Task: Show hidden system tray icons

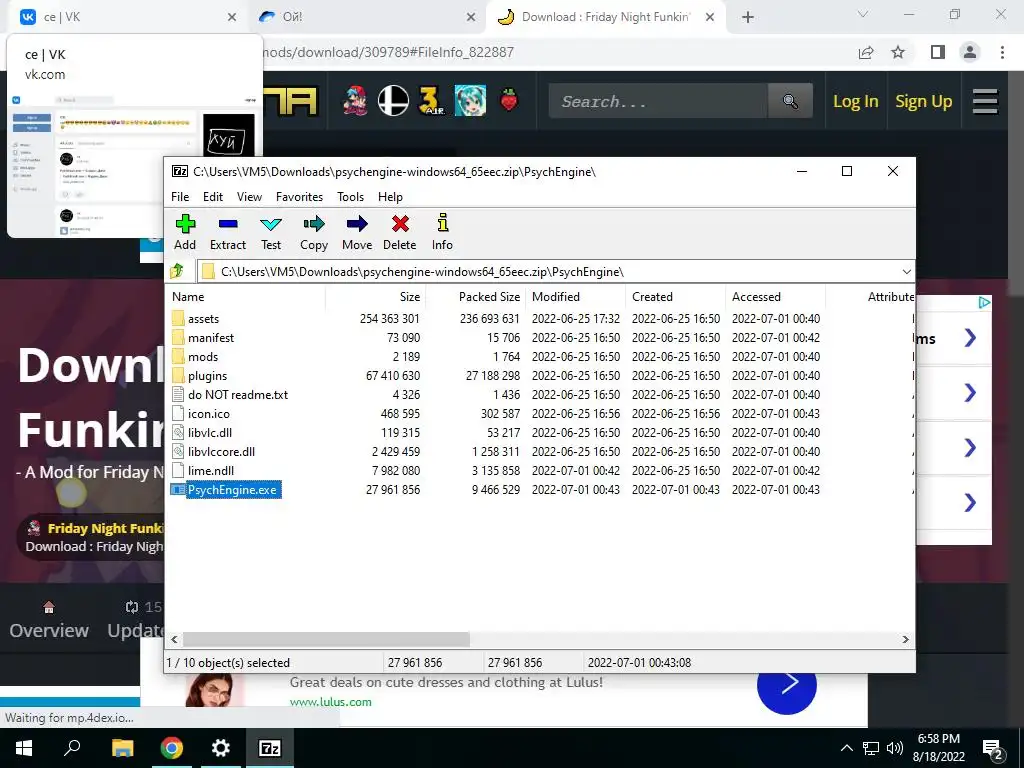Action: pyautogui.click(x=846, y=748)
